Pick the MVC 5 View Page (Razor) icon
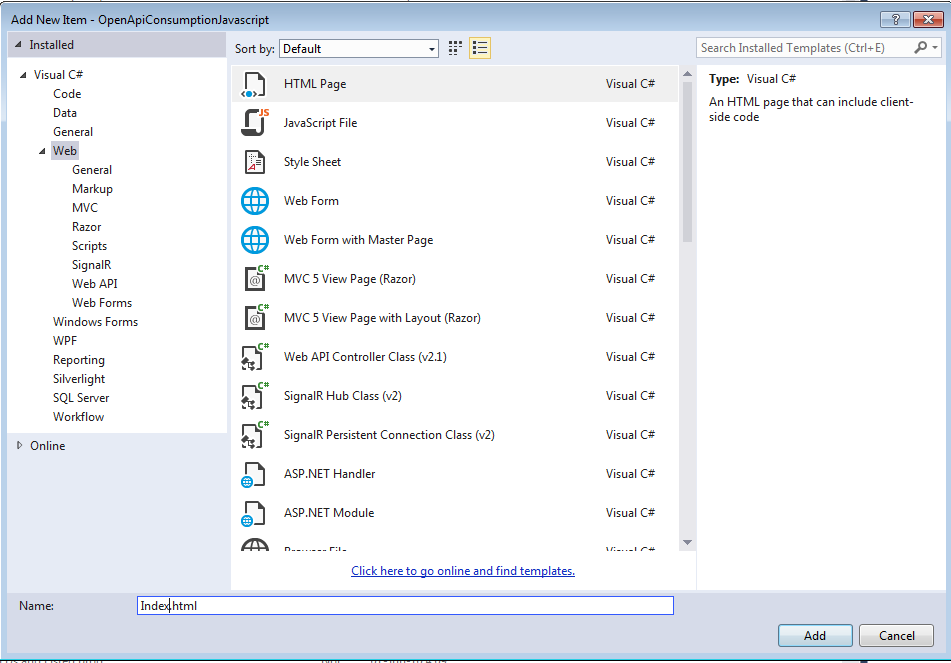Viewport: 951px width, 663px height. 255,279
